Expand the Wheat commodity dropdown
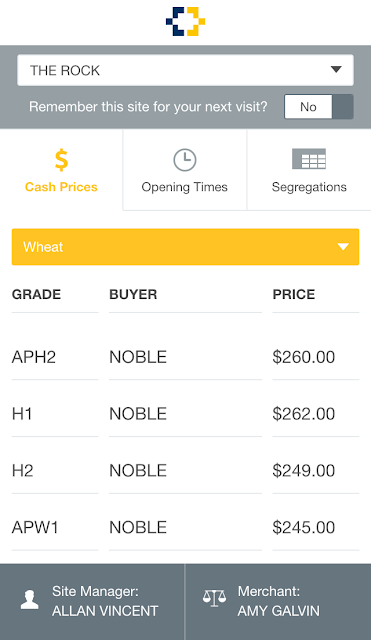 (x=185, y=247)
